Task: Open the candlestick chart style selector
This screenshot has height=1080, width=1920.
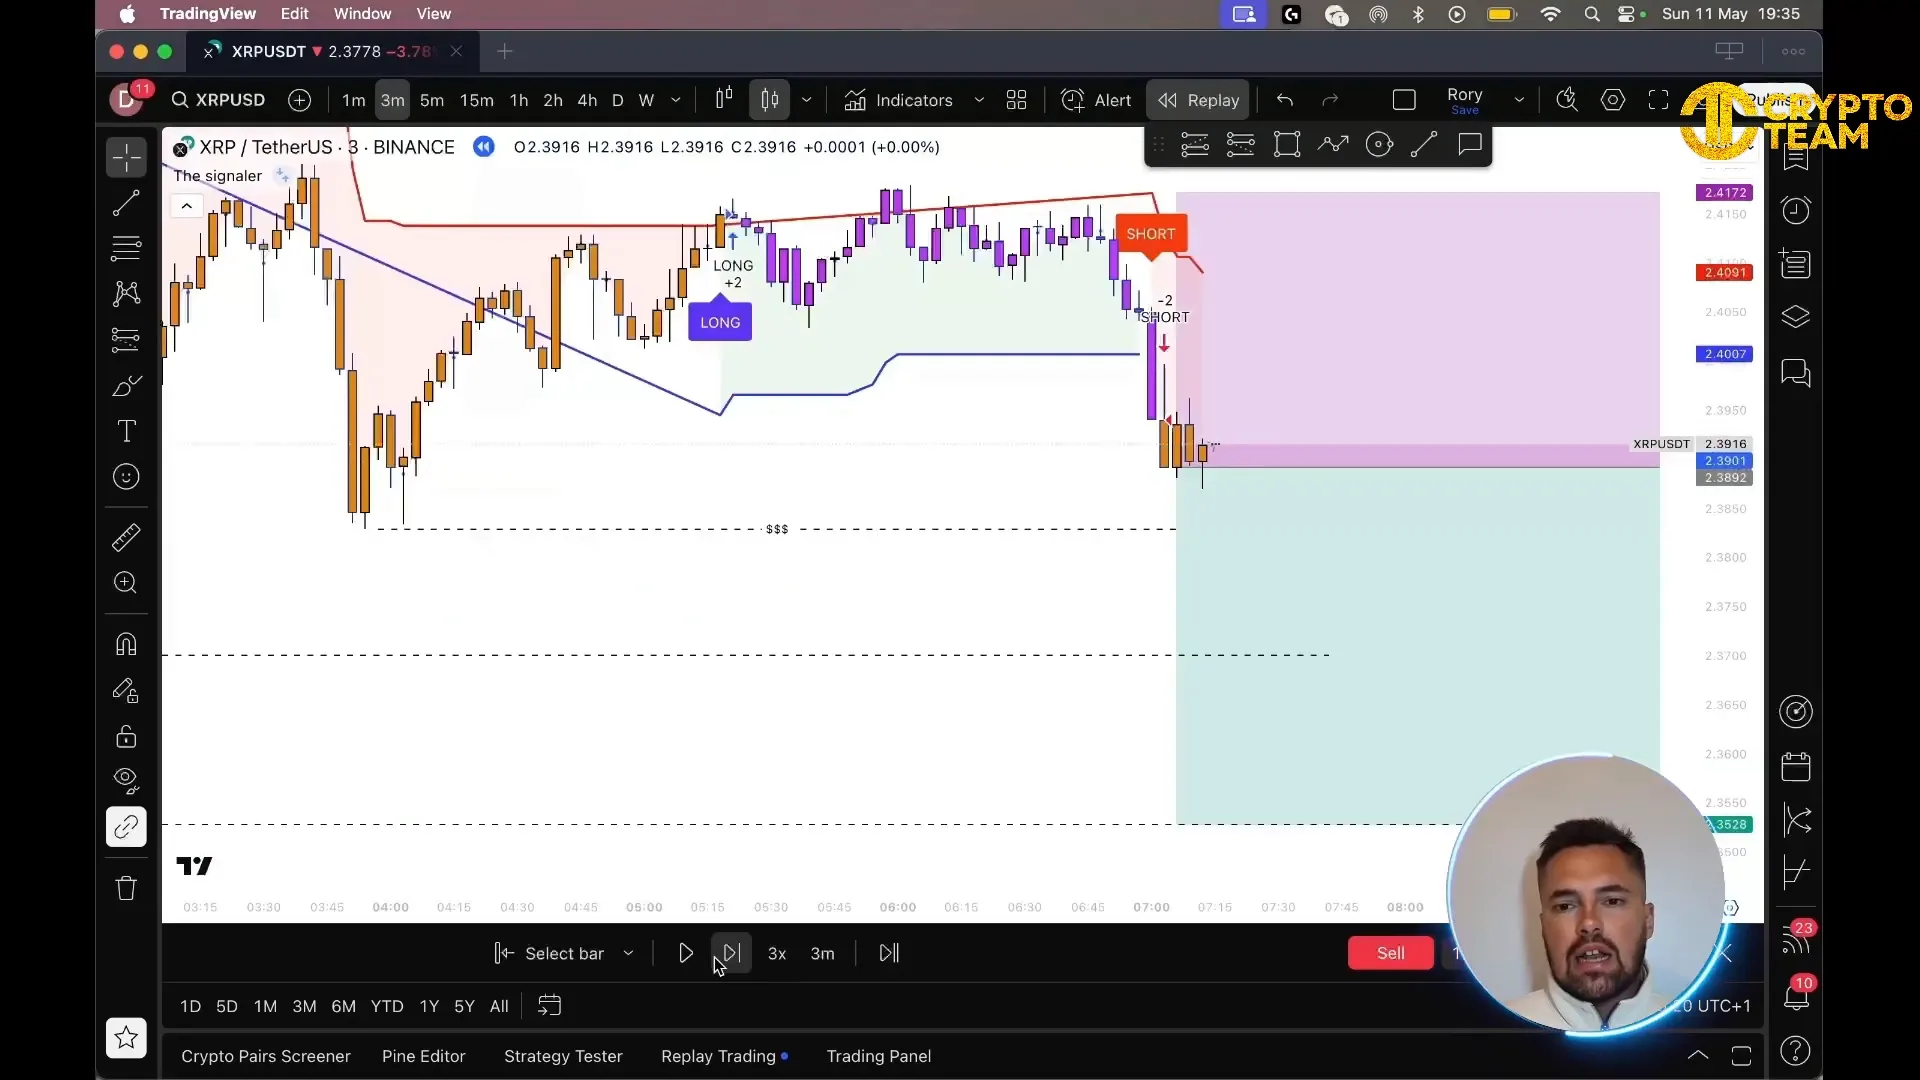Action: click(769, 100)
